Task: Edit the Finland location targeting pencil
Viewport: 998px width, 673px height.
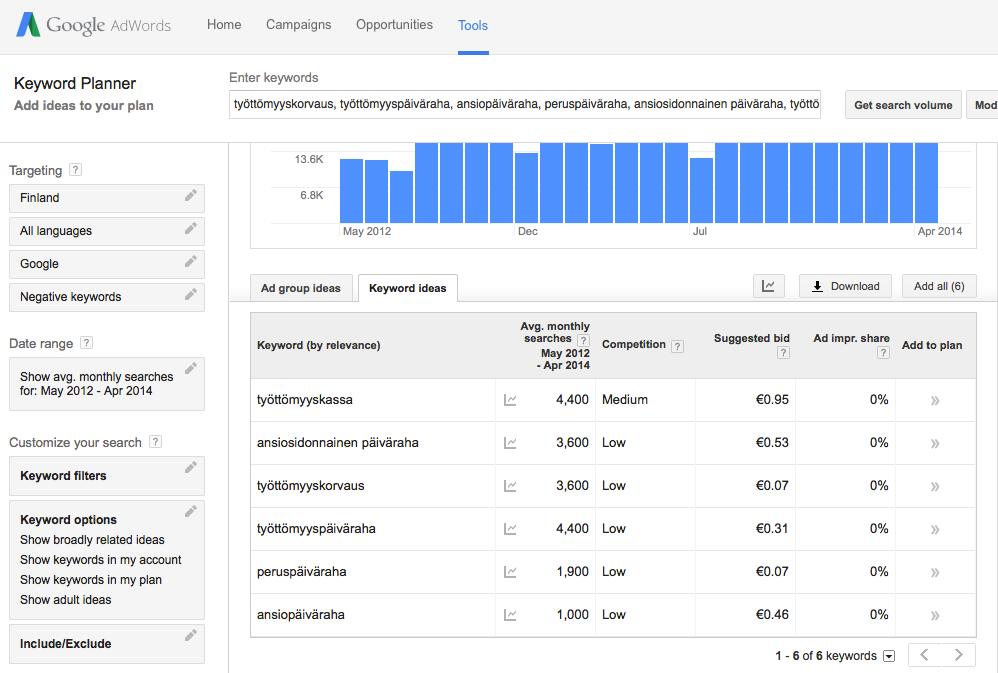Action: tap(190, 195)
